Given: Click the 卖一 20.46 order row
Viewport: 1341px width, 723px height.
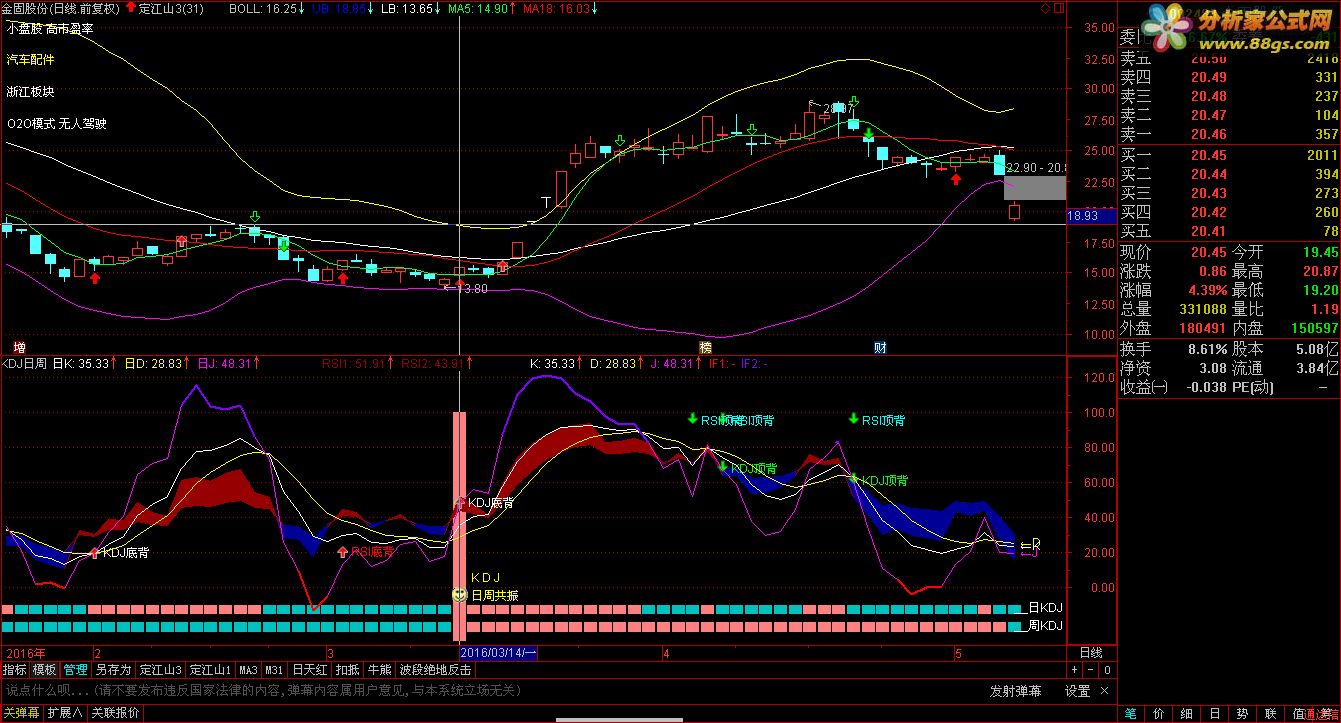Looking at the screenshot, I should (x=1229, y=134).
